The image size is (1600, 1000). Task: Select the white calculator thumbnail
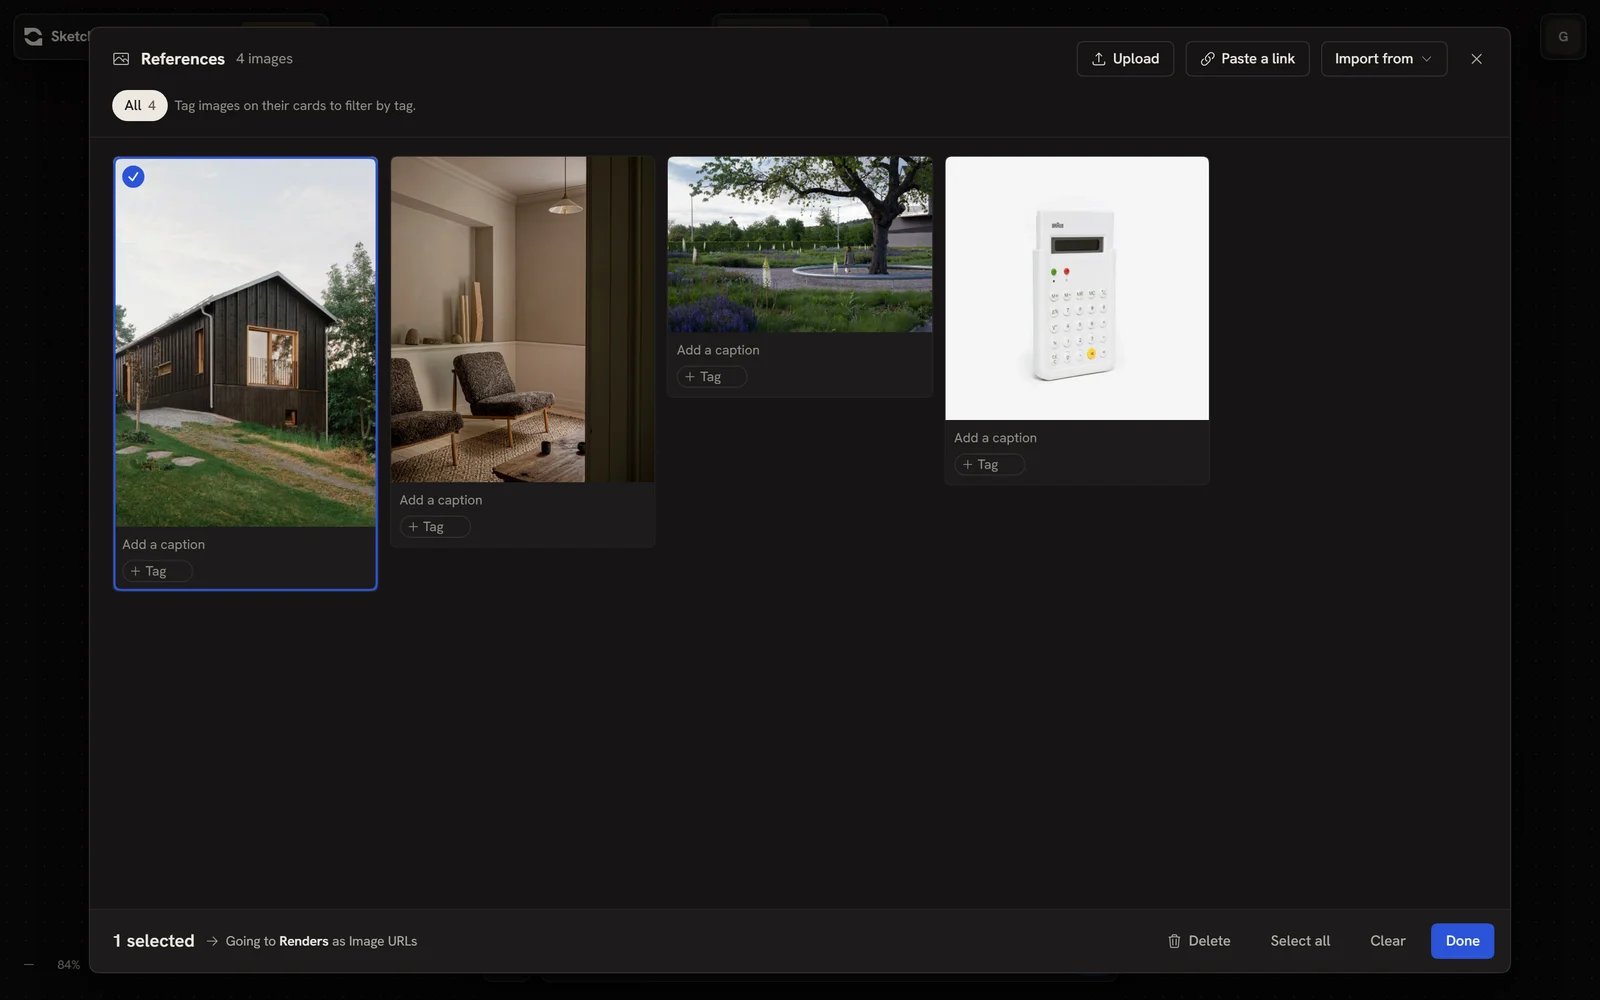pos(1077,288)
